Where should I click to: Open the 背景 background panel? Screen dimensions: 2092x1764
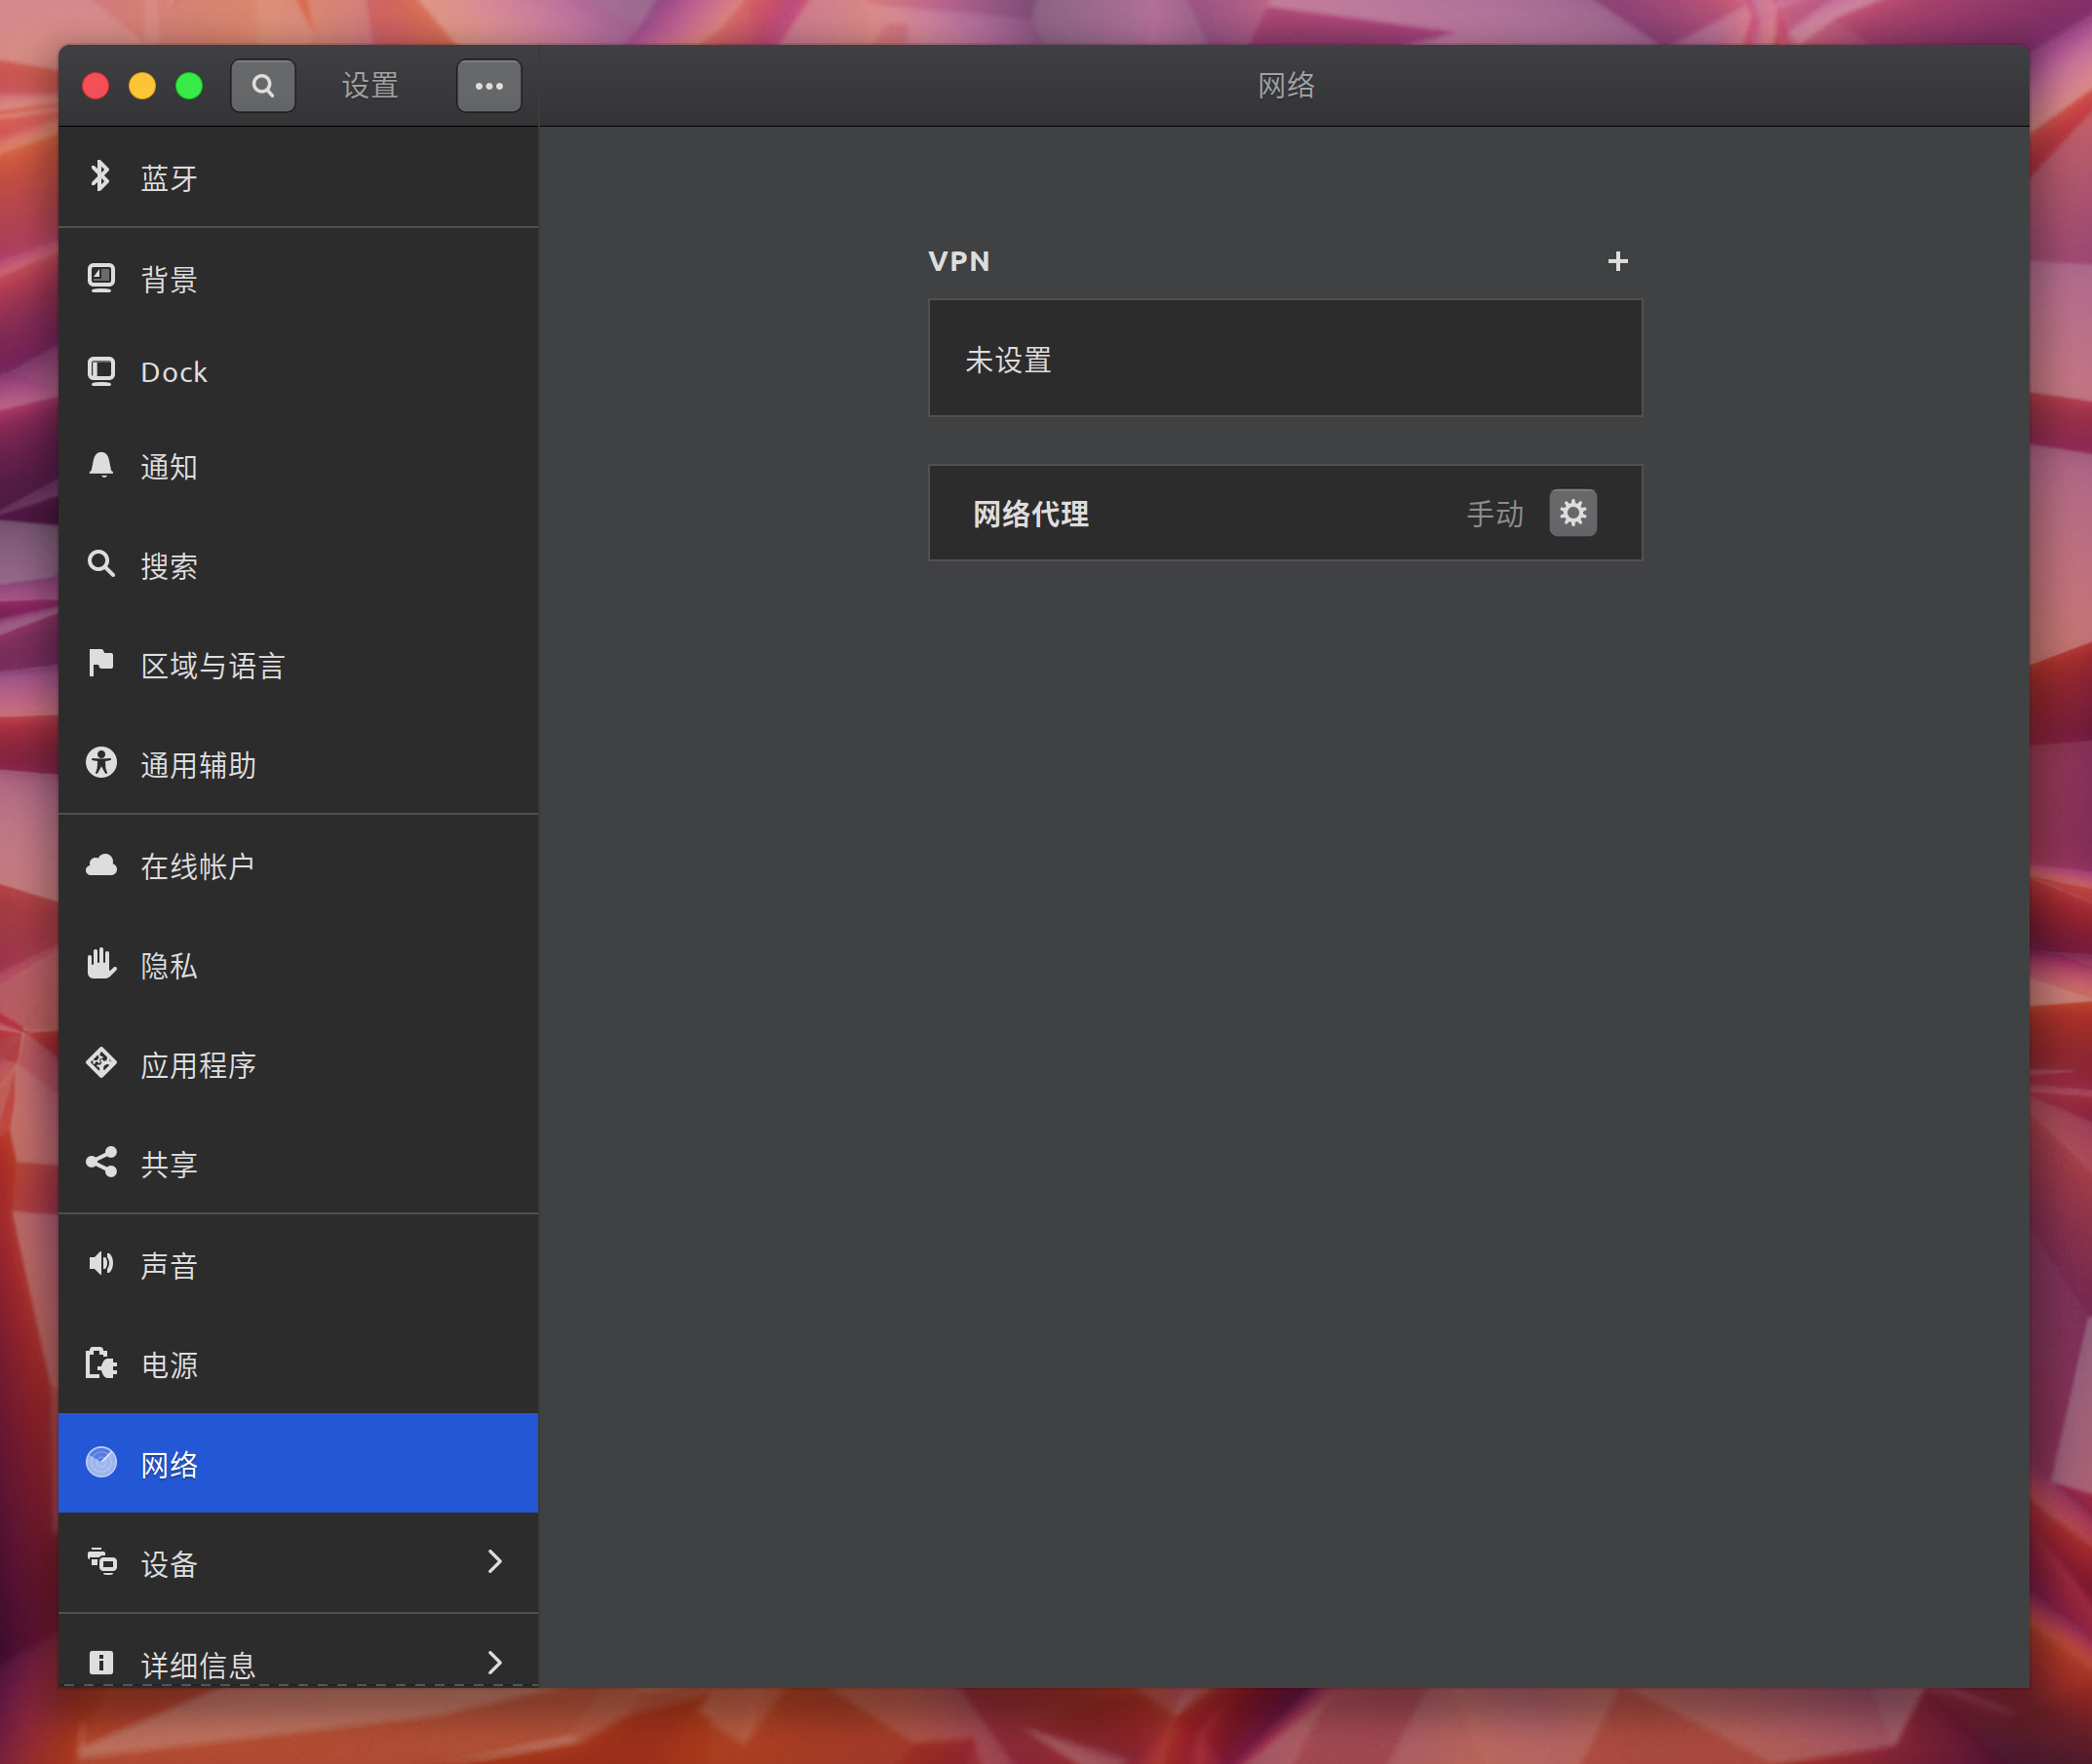[x=168, y=279]
